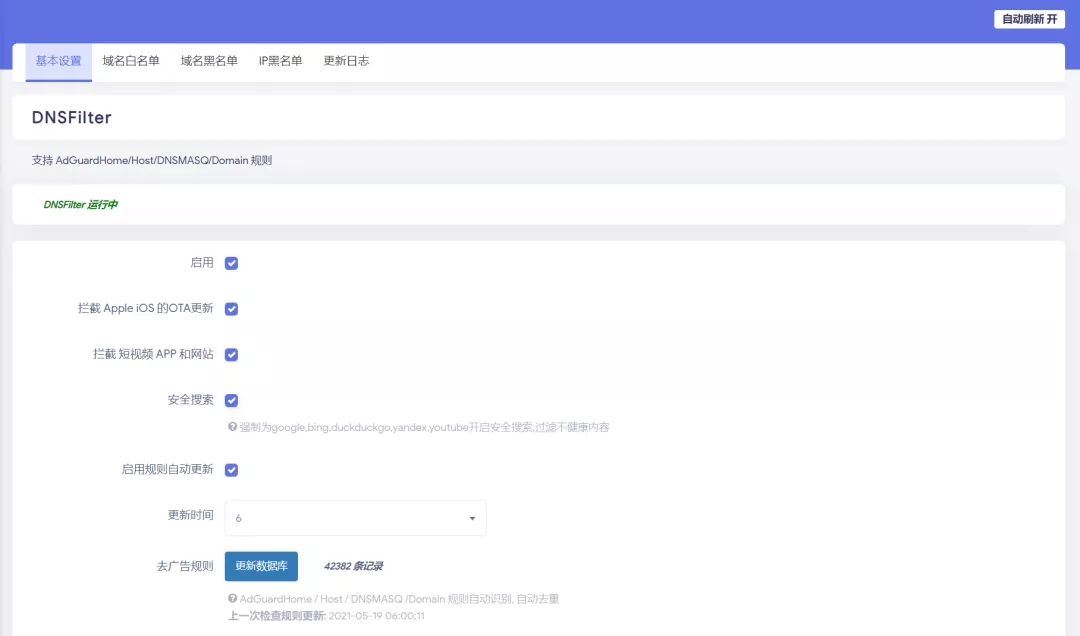Uncheck 拦截 短视频 APP 和网站

pyautogui.click(x=231, y=354)
